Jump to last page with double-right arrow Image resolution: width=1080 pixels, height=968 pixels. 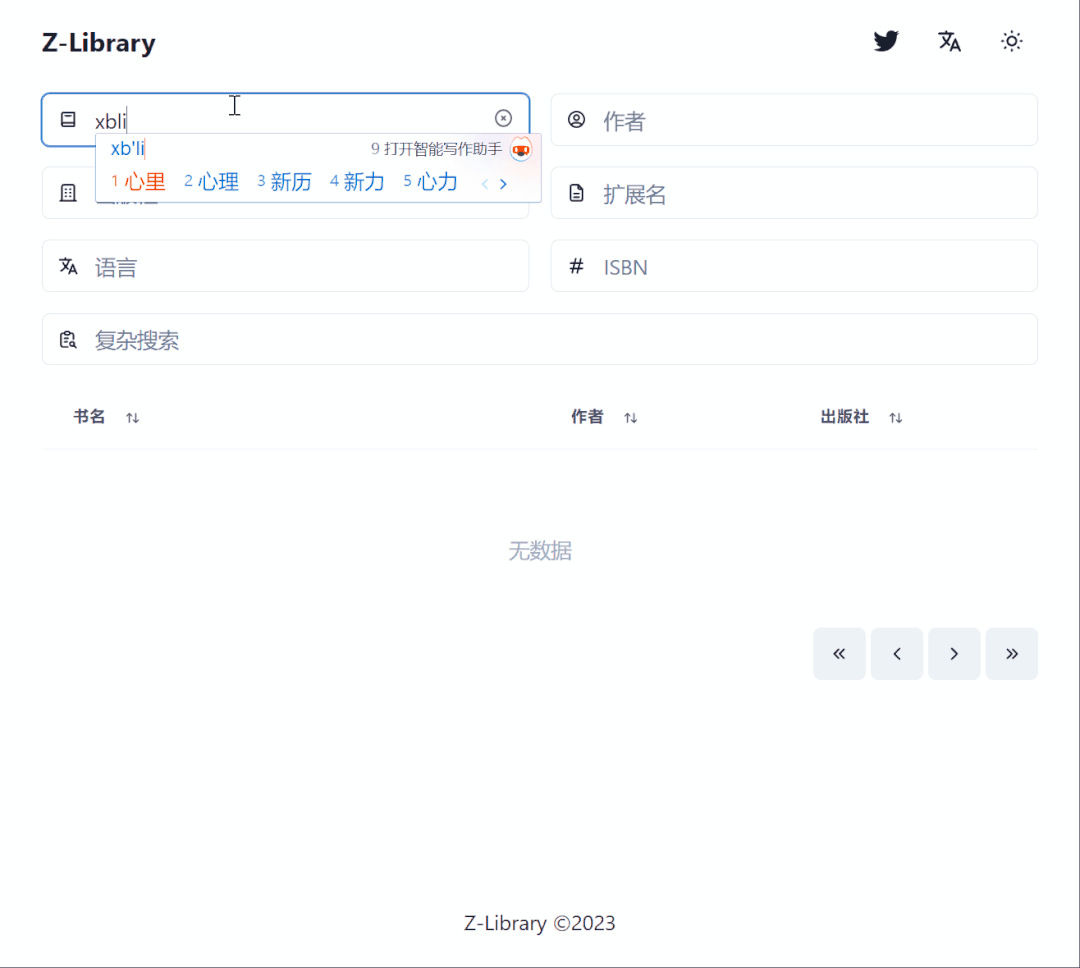click(x=1012, y=654)
